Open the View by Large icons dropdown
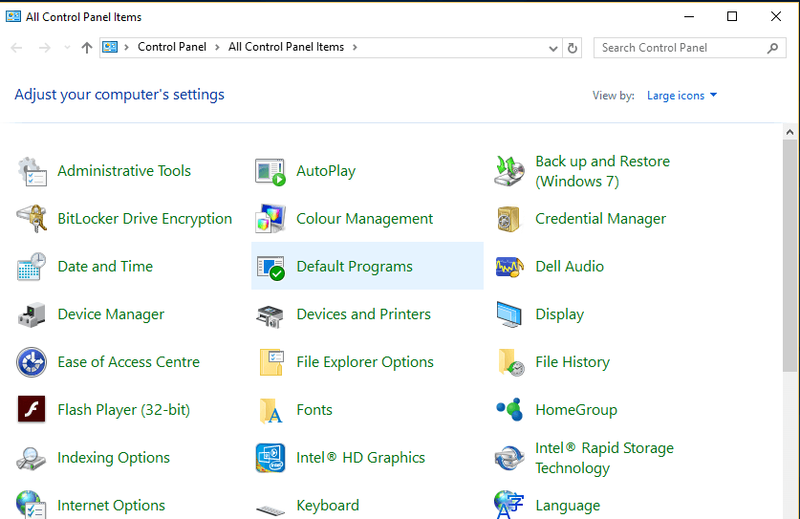 682,95
